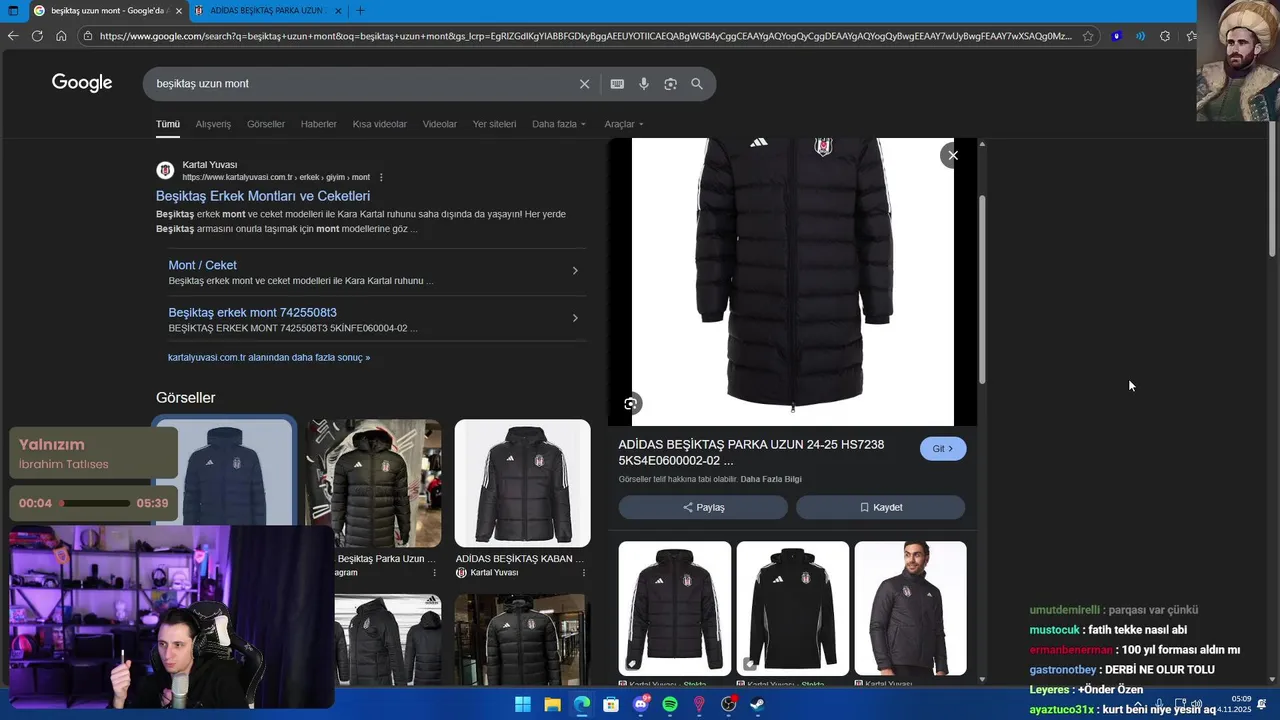This screenshot has height=720, width=1280.
Task: Open Steam from the taskbar
Action: [758, 705]
